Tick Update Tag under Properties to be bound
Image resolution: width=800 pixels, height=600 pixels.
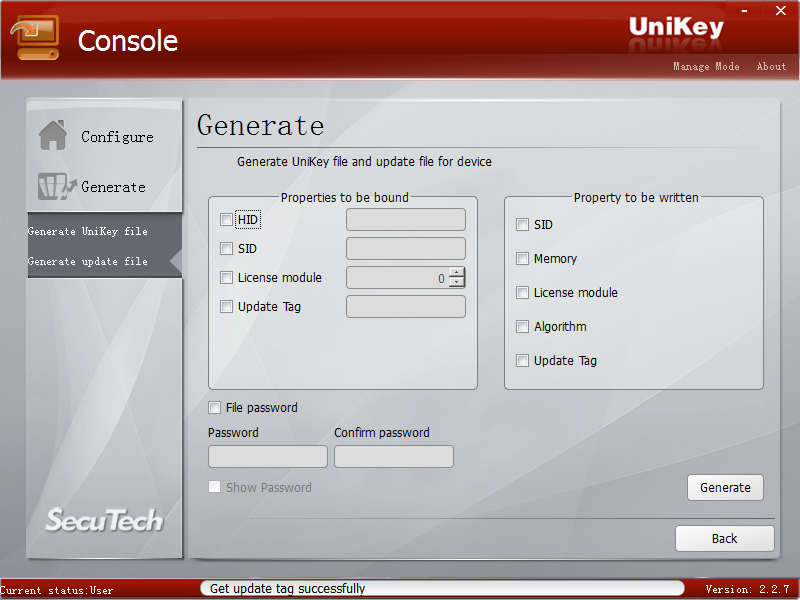tap(226, 307)
